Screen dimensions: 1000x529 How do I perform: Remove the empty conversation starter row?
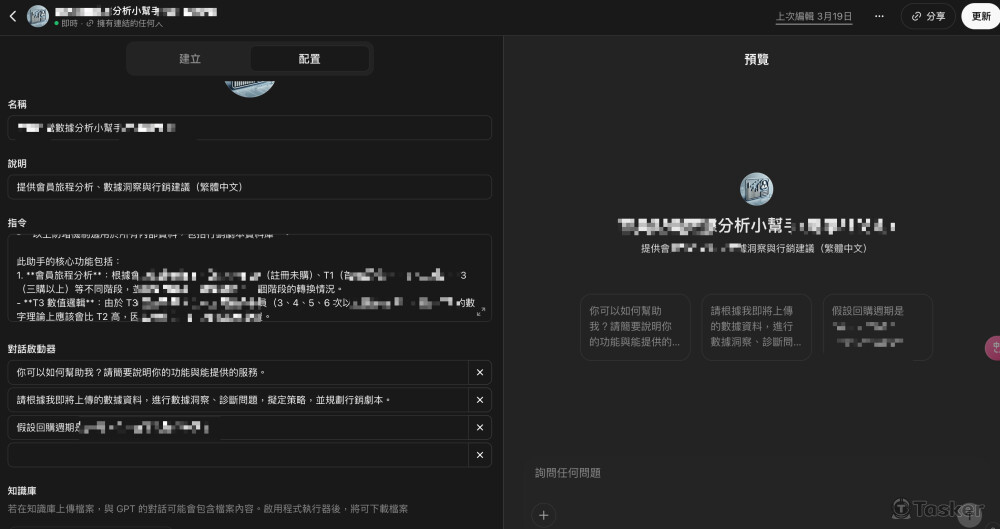(x=480, y=455)
